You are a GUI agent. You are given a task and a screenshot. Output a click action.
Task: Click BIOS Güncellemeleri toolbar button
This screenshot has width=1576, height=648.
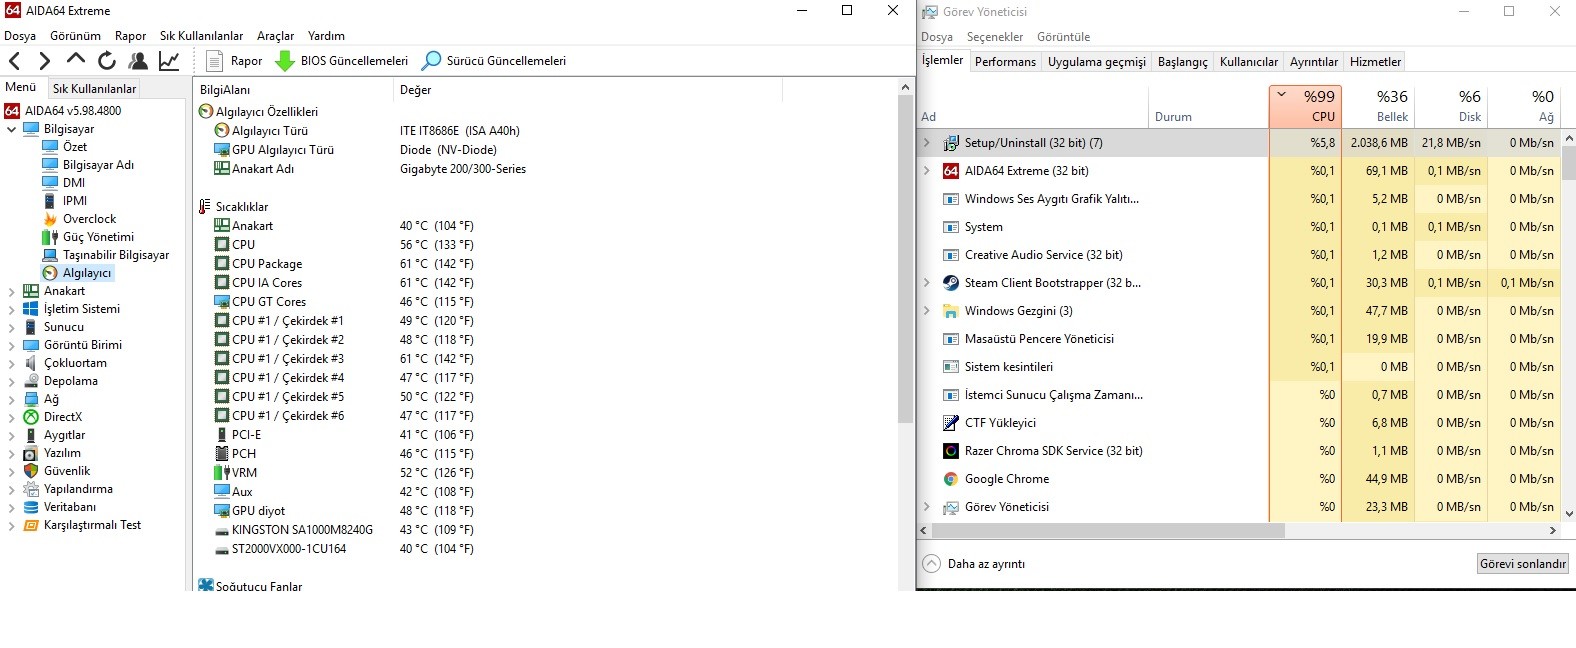tap(342, 61)
